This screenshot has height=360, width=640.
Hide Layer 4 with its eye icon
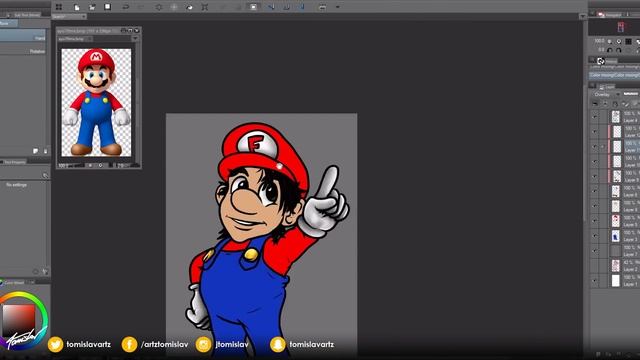point(595,117)
